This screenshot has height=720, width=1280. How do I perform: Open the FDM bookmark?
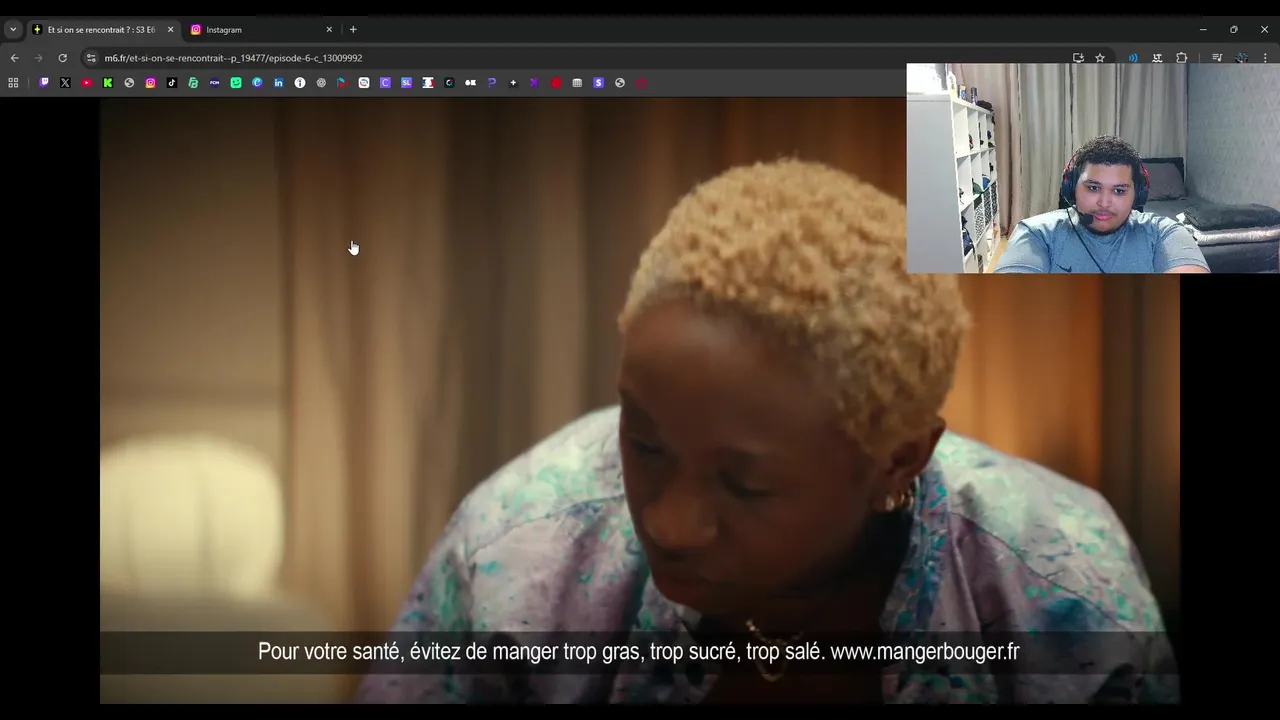[x=214, y=83]
